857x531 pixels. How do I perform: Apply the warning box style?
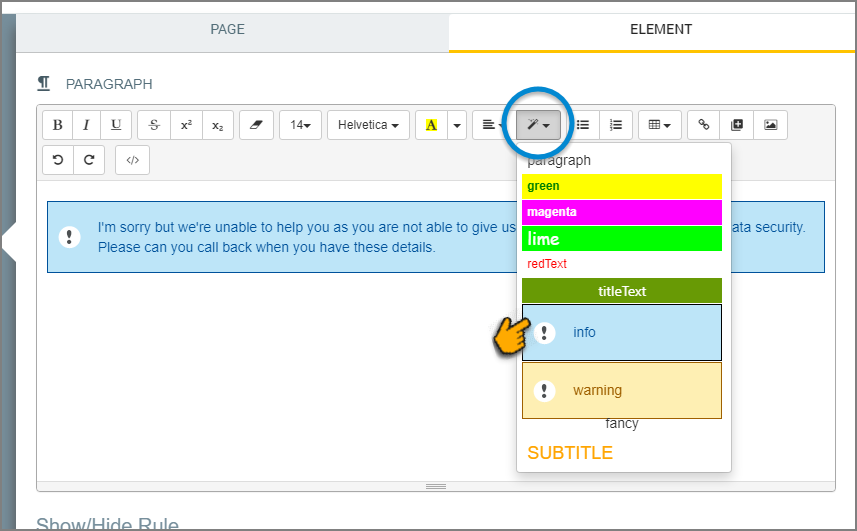pyautogui.click(x=622, y=391)
